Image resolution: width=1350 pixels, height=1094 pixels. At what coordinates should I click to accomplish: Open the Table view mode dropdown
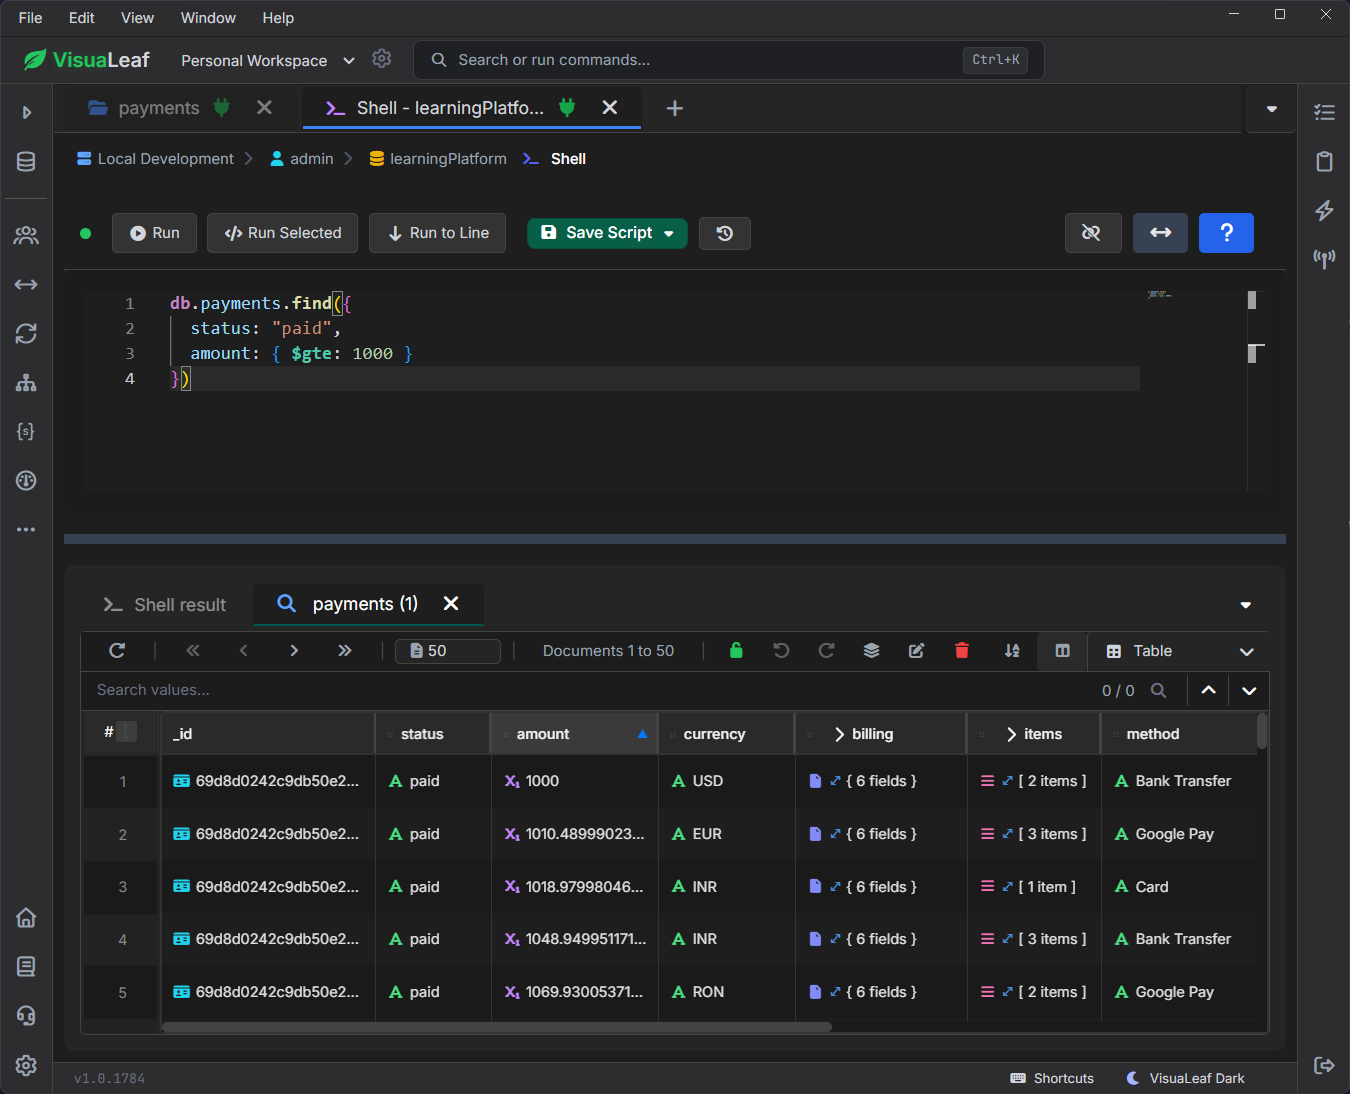(x=1178, y=651)
